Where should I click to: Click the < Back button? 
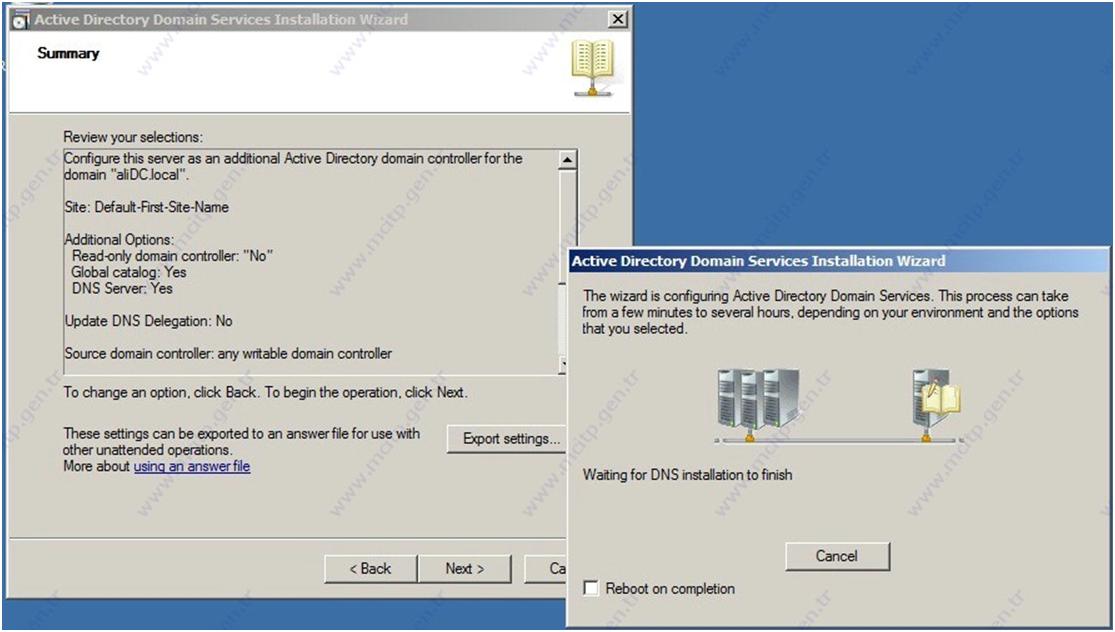(370, 569)
